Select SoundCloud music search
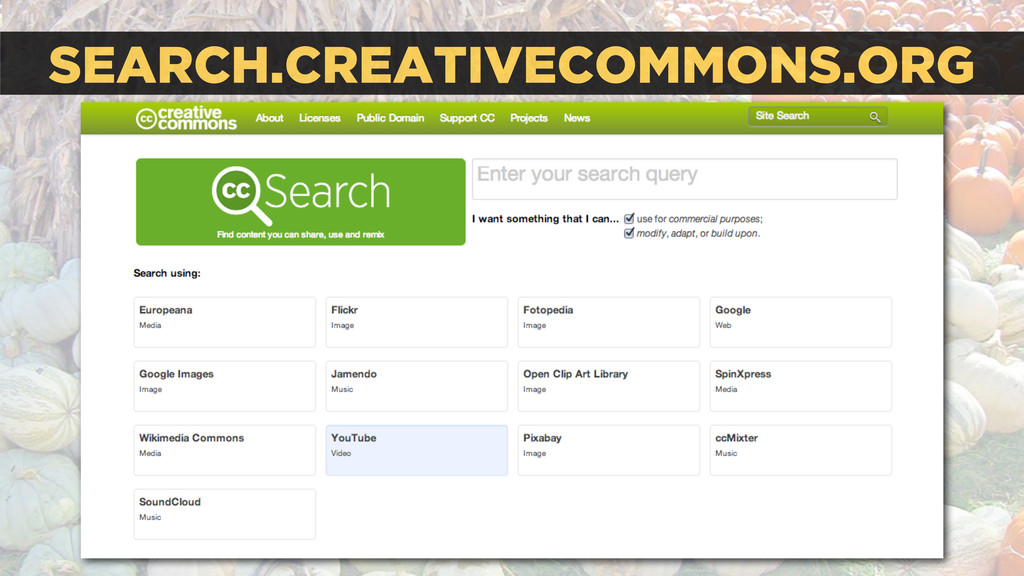The image size is (1024, 576). click(225, 514)
